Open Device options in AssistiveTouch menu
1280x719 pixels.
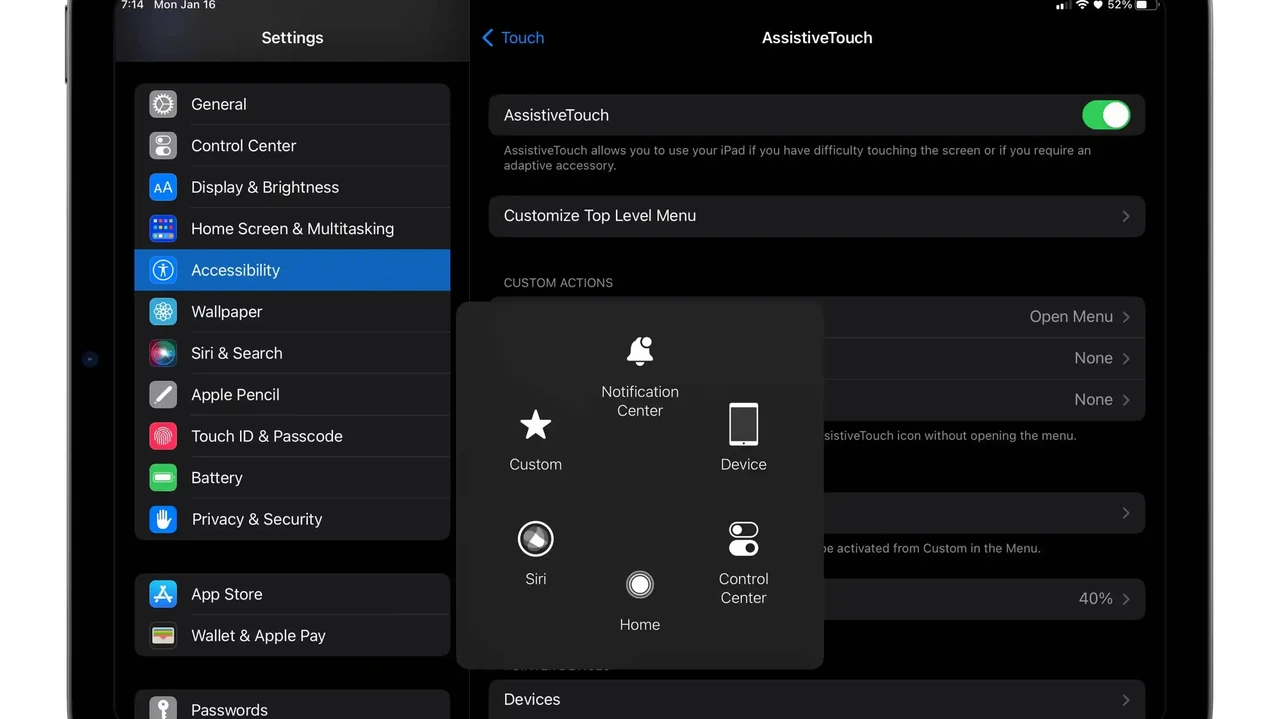[x=743, y=438]
